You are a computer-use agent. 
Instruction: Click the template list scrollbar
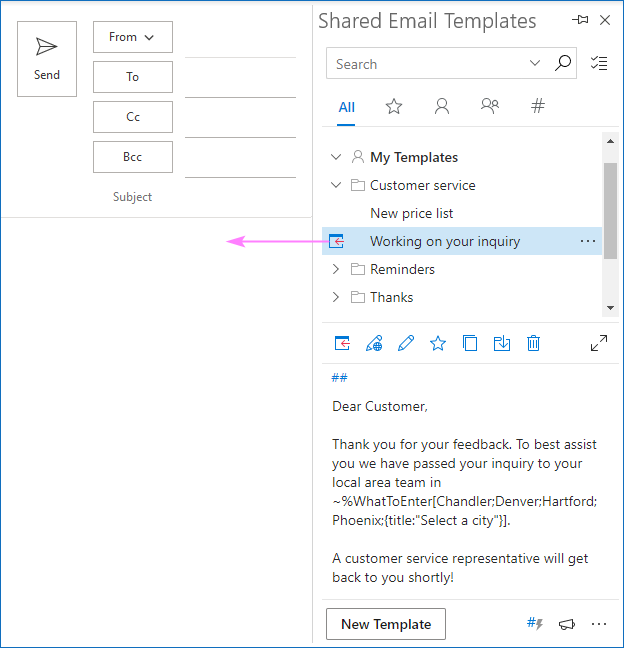[x=610, y=210]
